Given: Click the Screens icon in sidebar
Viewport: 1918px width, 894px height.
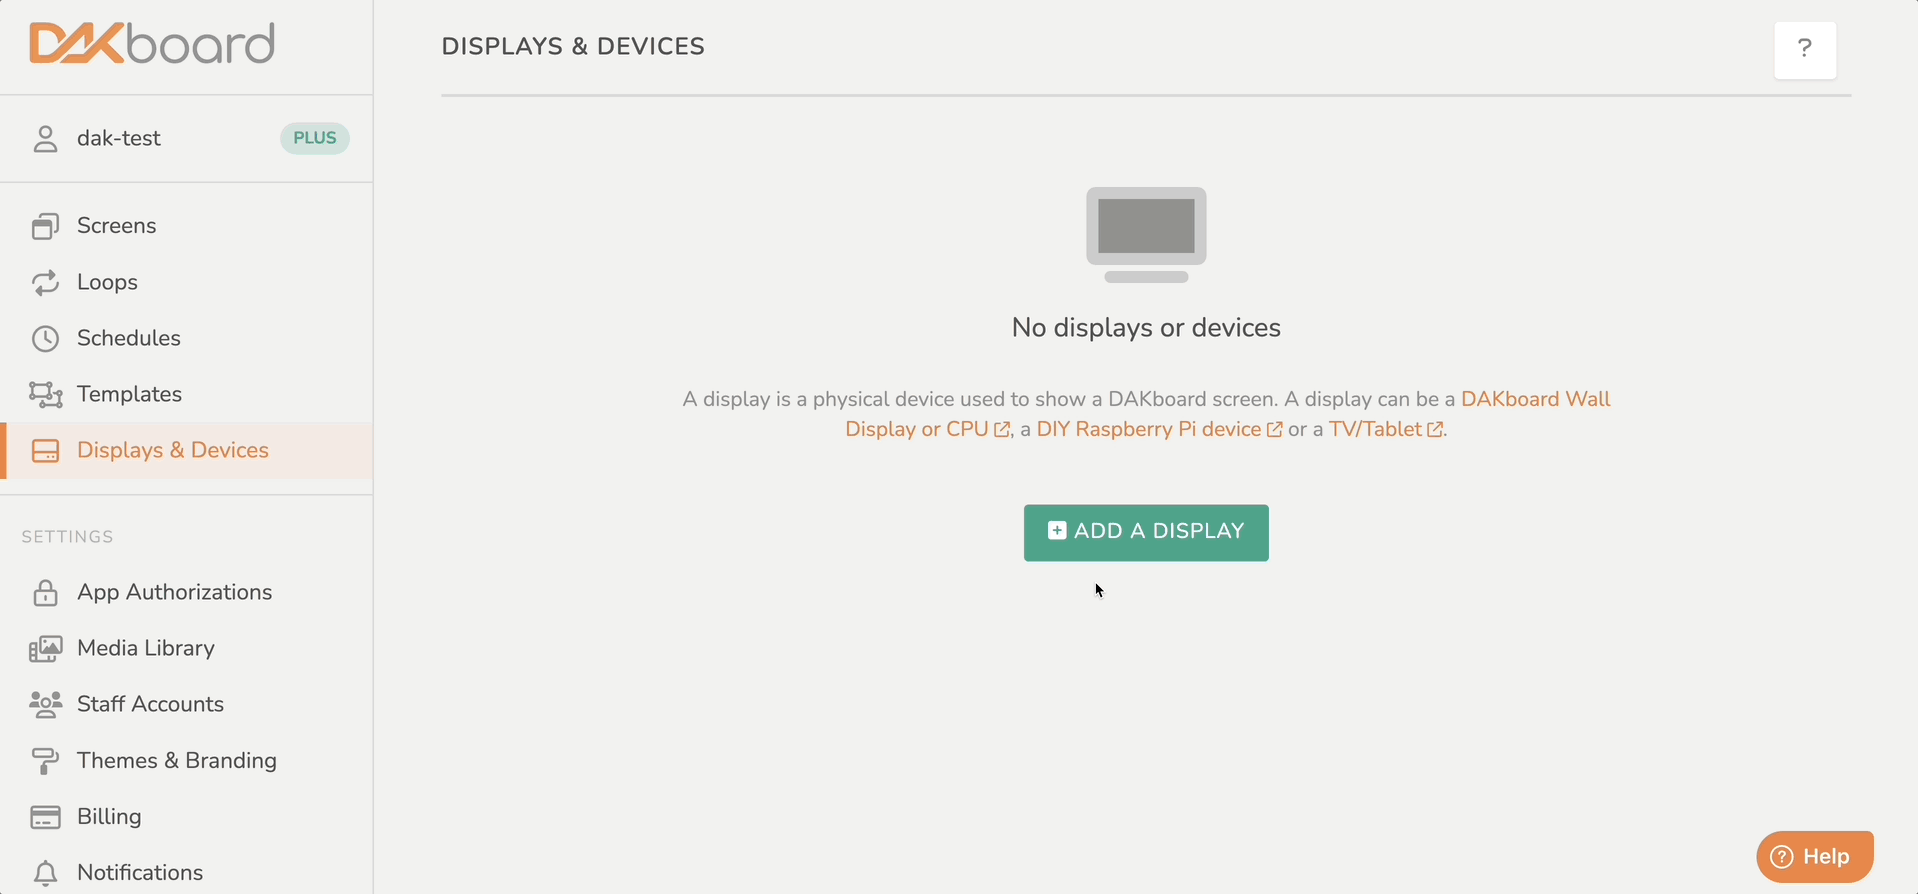Looking at the screenshot, I should [x=45, y=226].
